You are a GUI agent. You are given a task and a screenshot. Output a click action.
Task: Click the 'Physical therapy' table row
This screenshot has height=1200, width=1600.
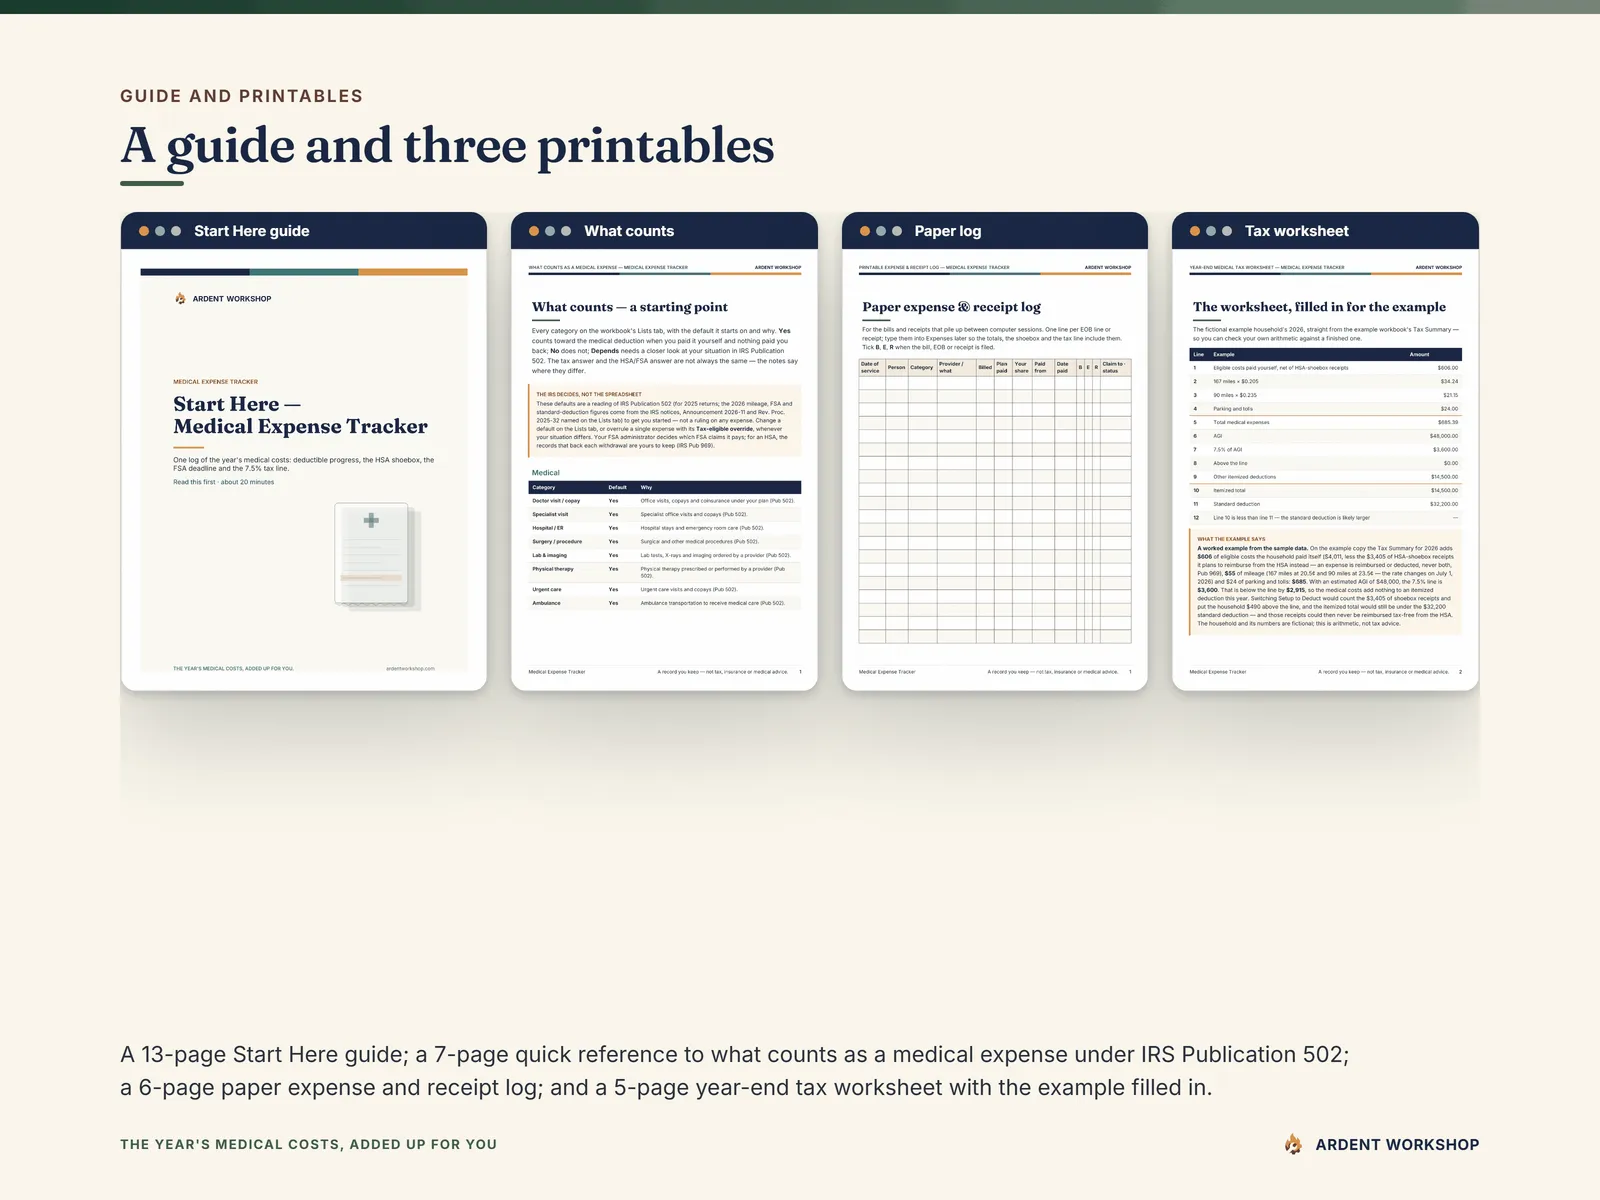664,572
